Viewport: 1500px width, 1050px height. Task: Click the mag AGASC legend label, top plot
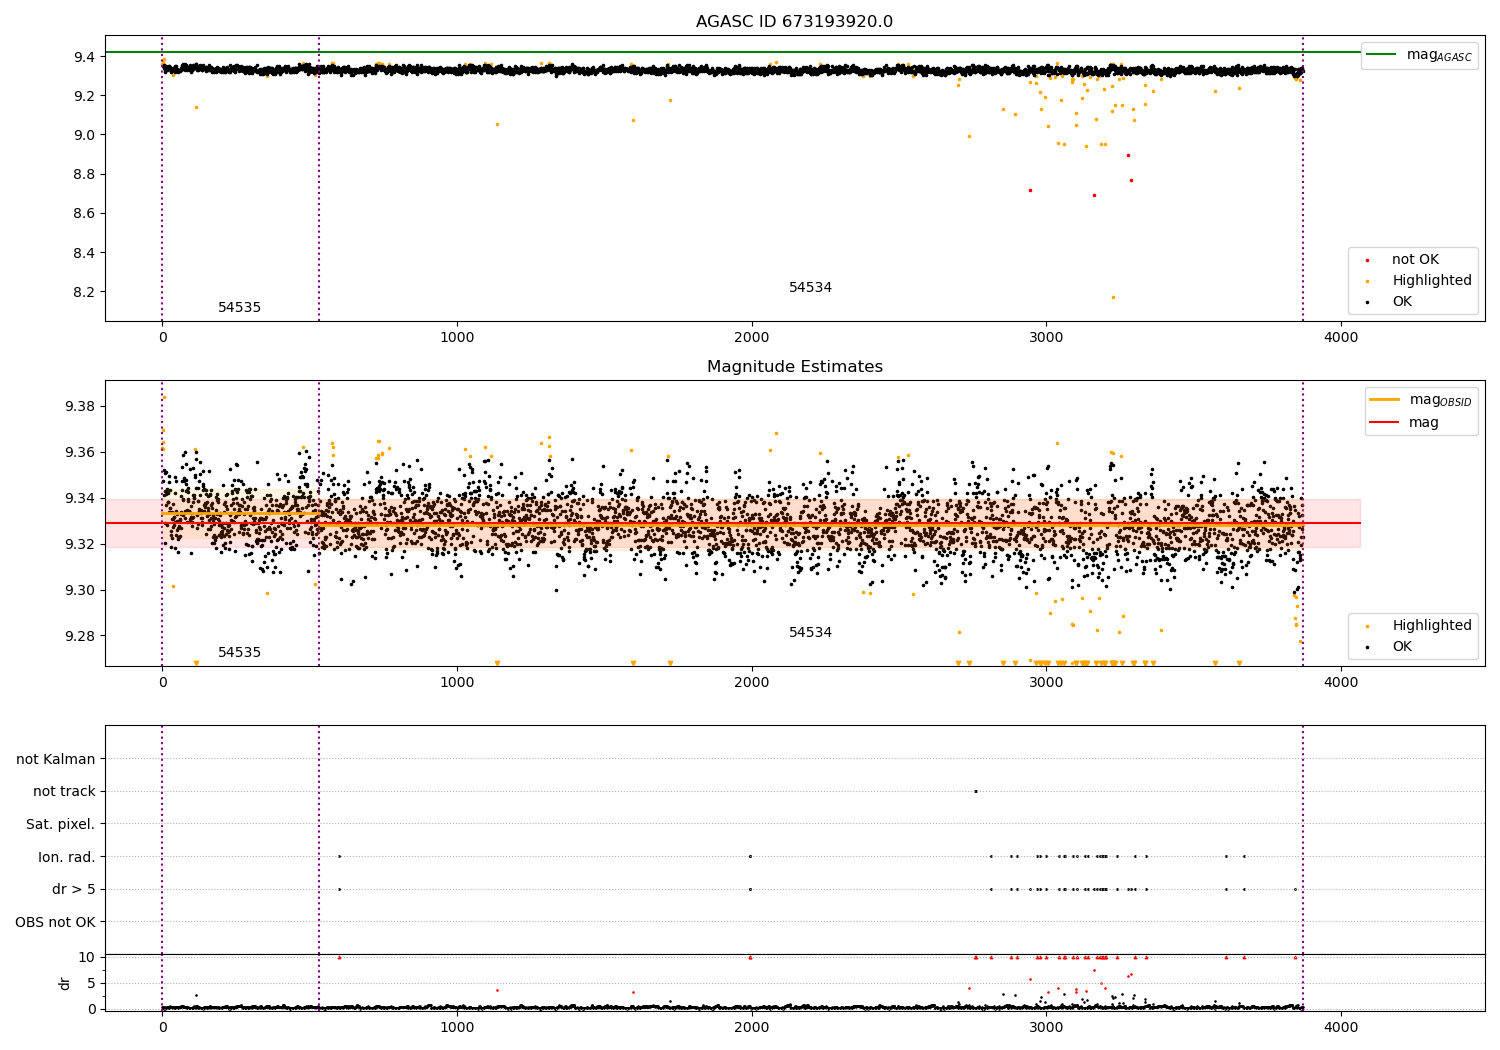coord(1439,55)
